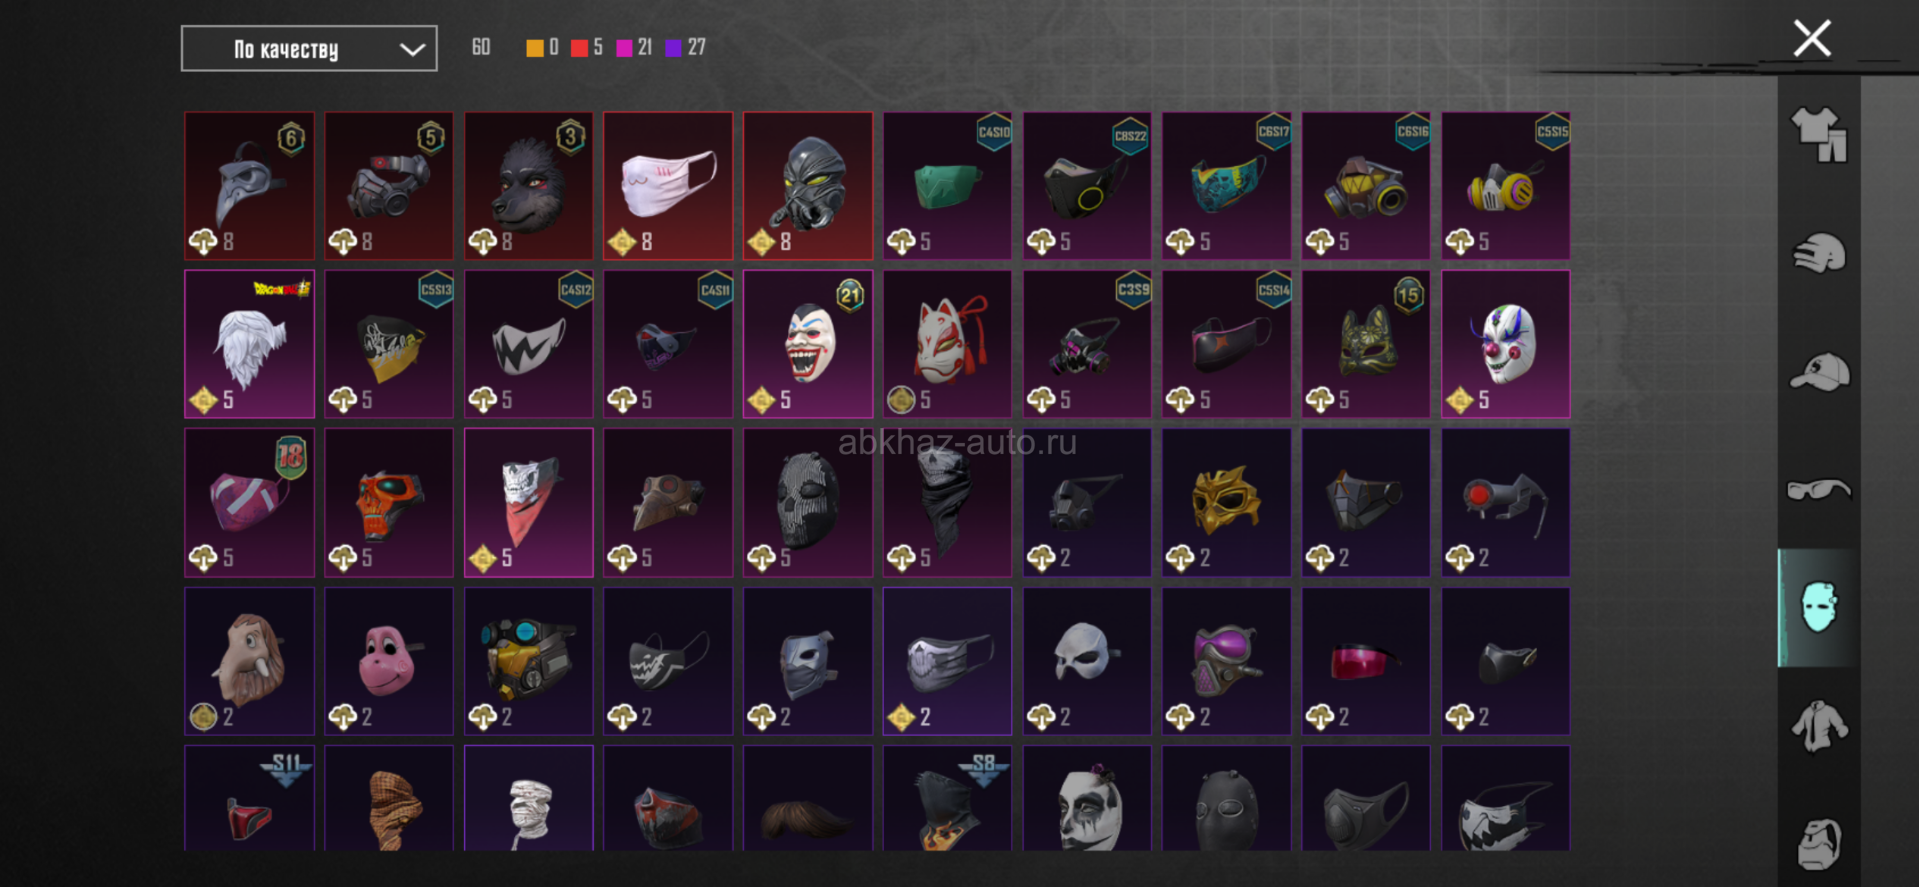Filter by orange quality swatch
Screen dimensions: 1919x887
[534, 48]
